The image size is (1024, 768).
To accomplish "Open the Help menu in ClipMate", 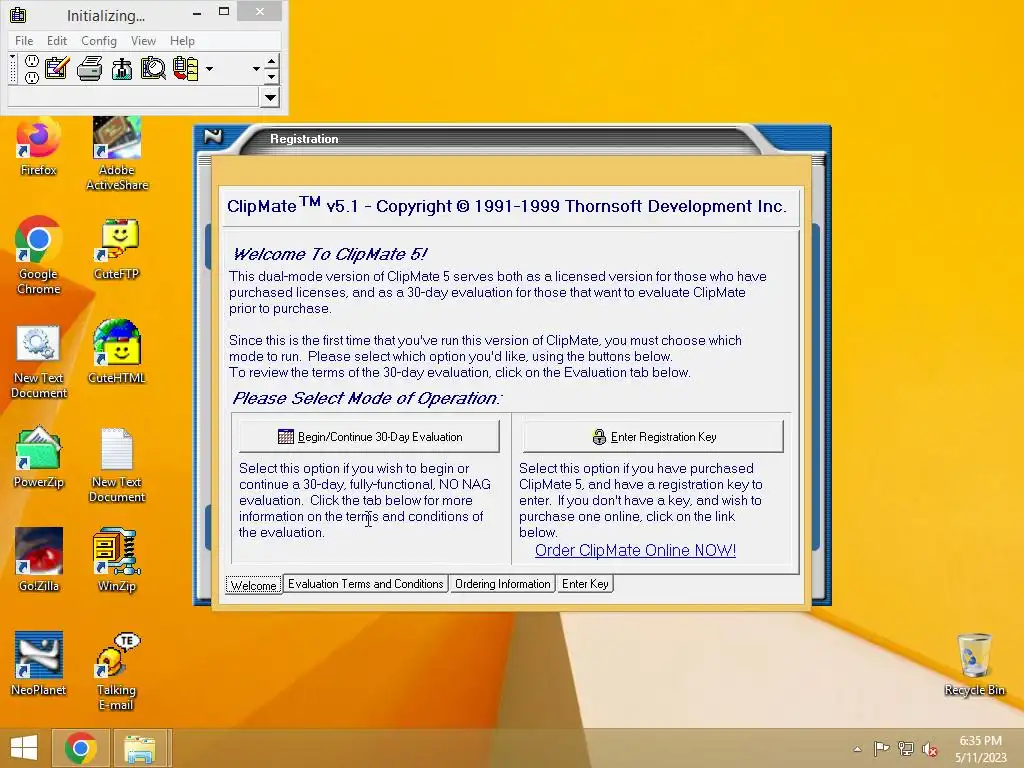I will 182,40.
